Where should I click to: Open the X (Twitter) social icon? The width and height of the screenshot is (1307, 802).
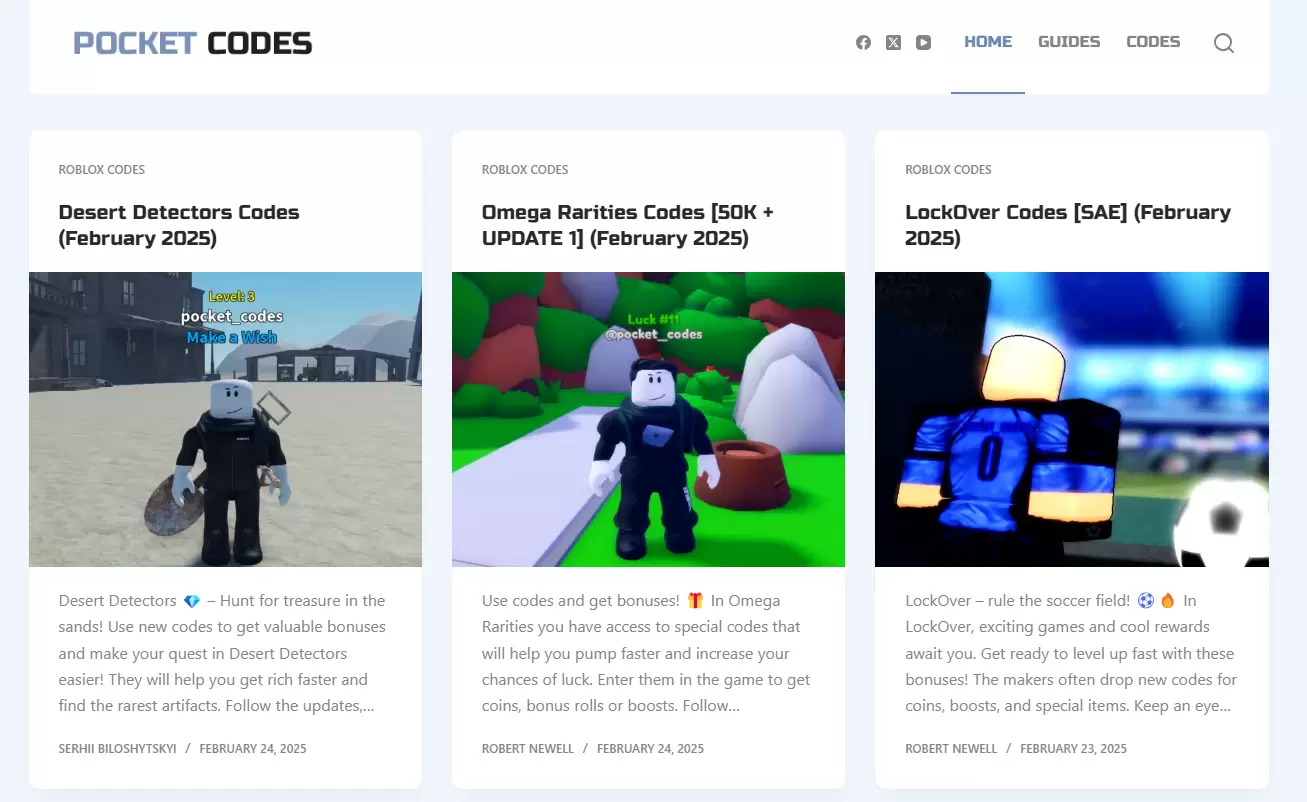893,43
